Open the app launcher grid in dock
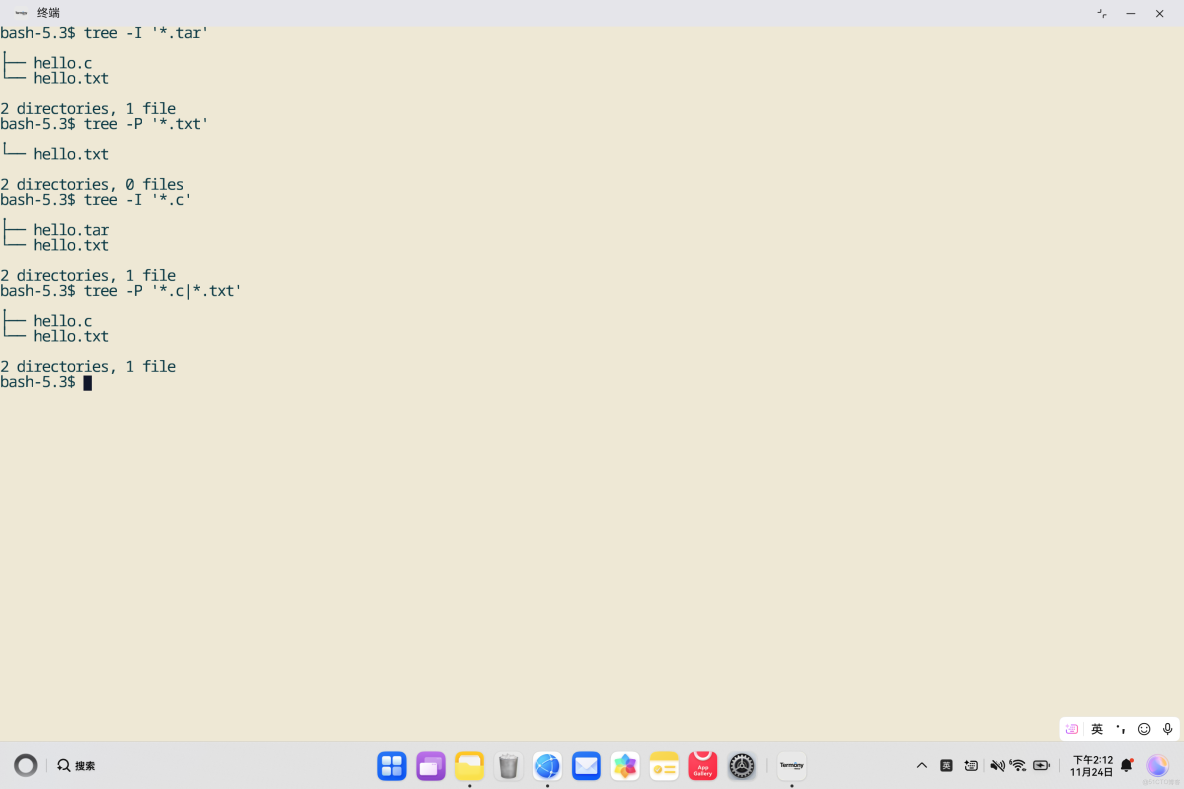1184x789 pixels. [391, 766]
